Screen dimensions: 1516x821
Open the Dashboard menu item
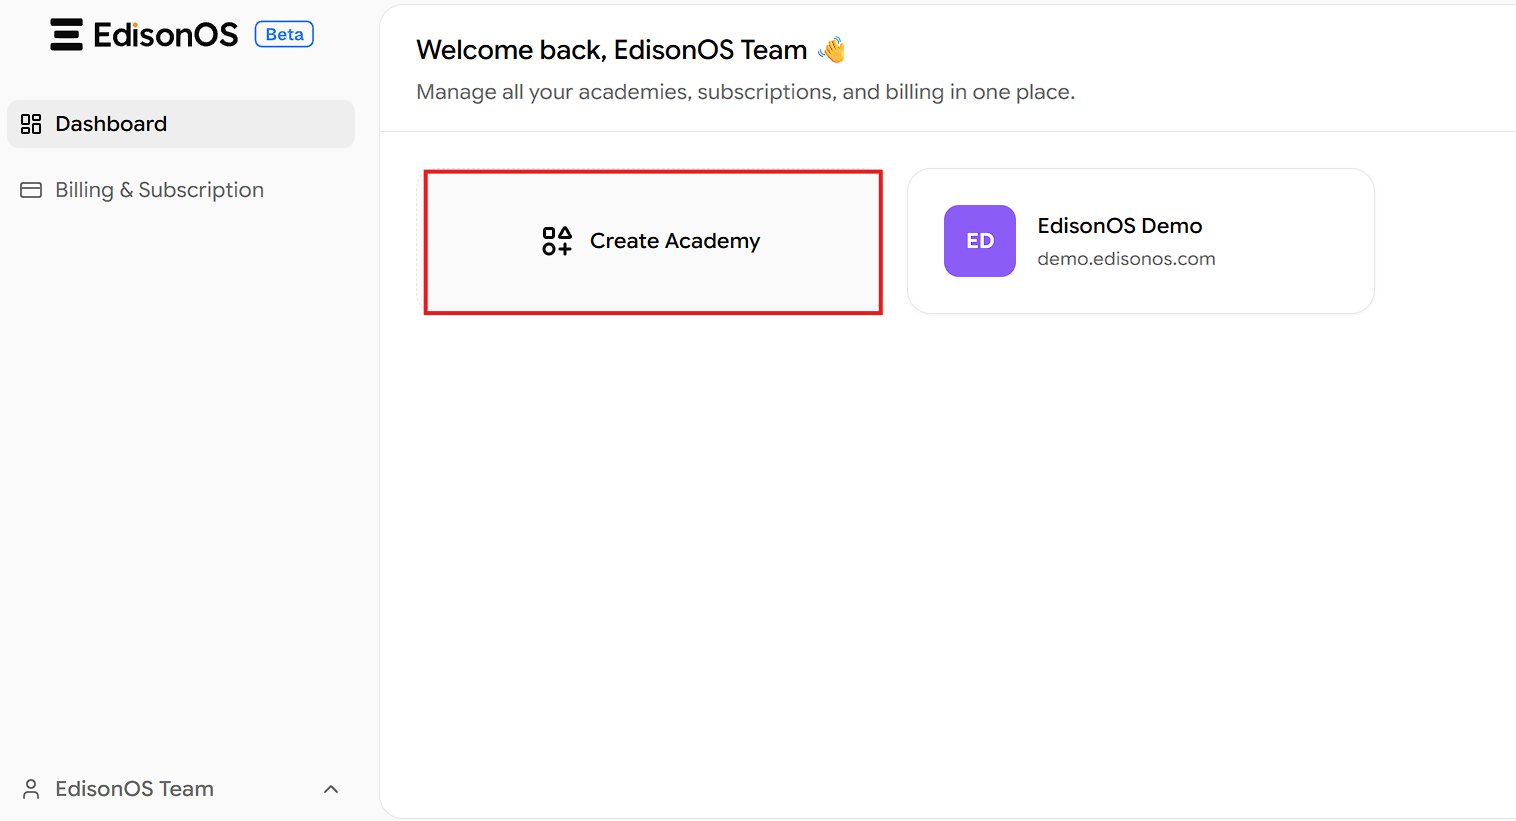[181, 124]
